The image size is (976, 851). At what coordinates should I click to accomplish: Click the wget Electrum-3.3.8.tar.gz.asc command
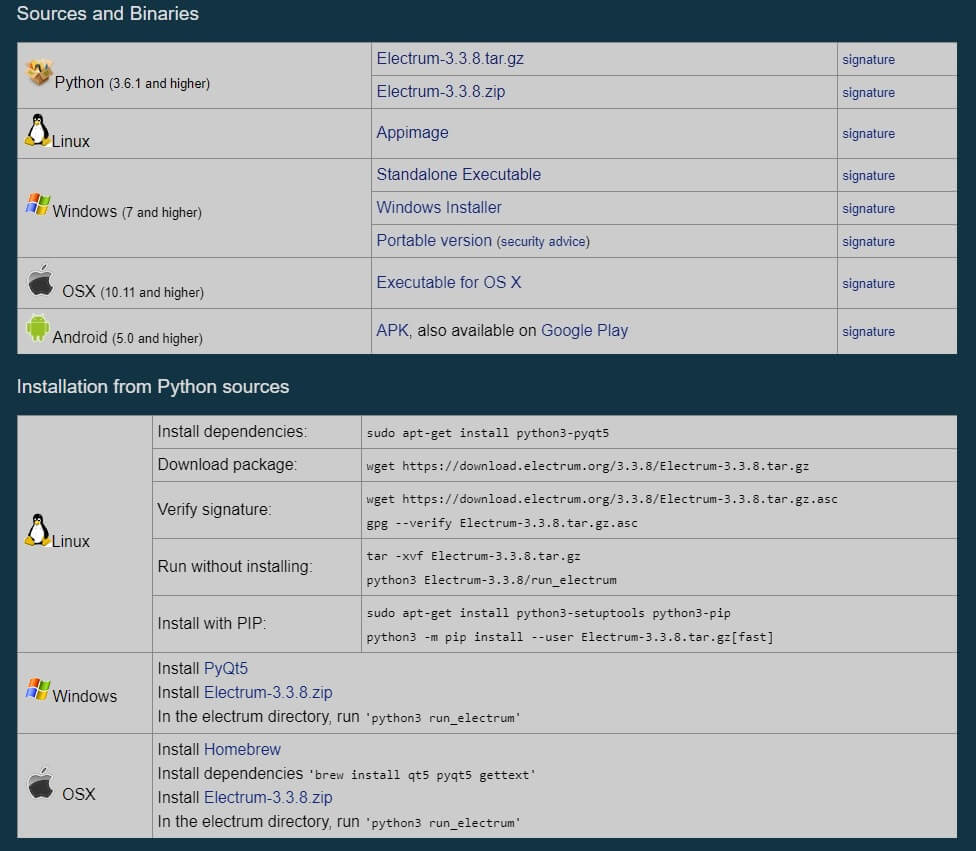[x=602, y=499]
